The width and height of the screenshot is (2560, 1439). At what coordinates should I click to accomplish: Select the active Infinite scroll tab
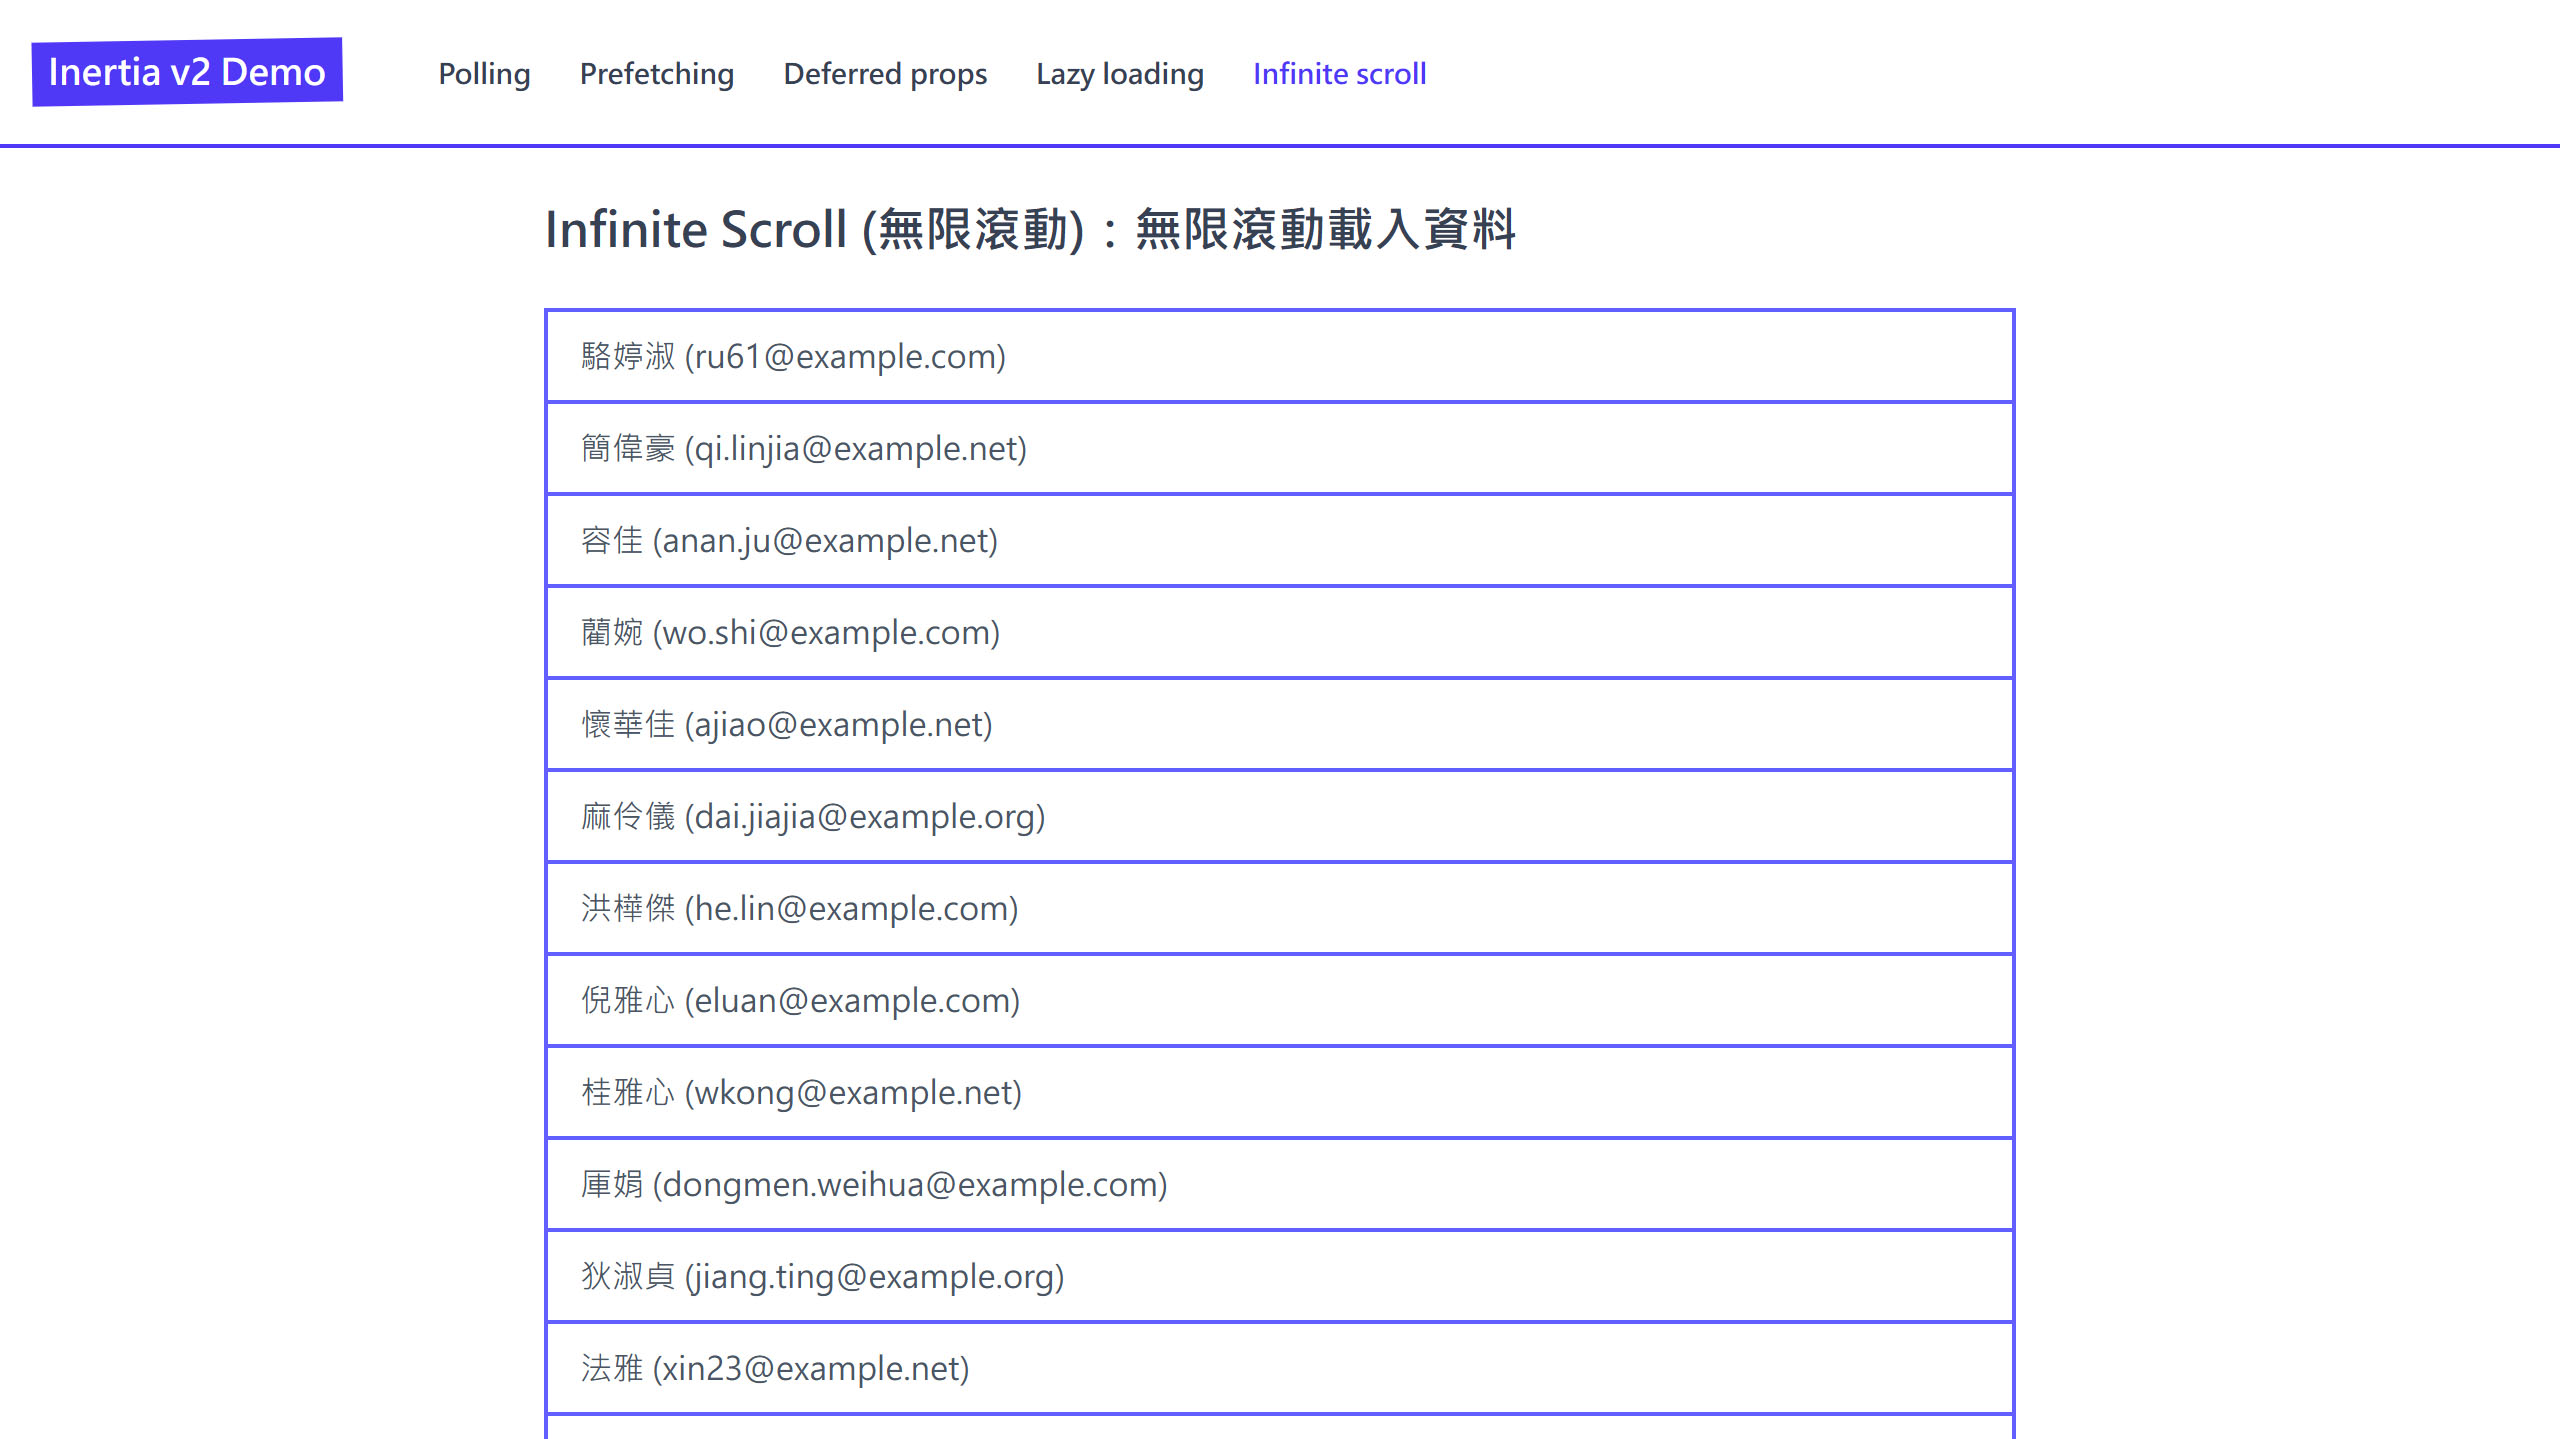pyautogui.click(x=1339, y=73)
